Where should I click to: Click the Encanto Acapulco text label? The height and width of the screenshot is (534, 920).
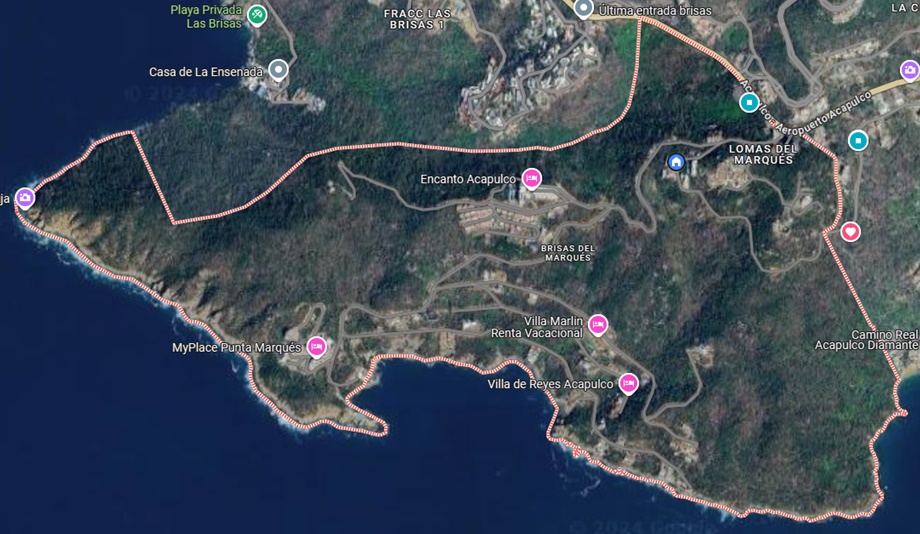[x=468, y=179]
